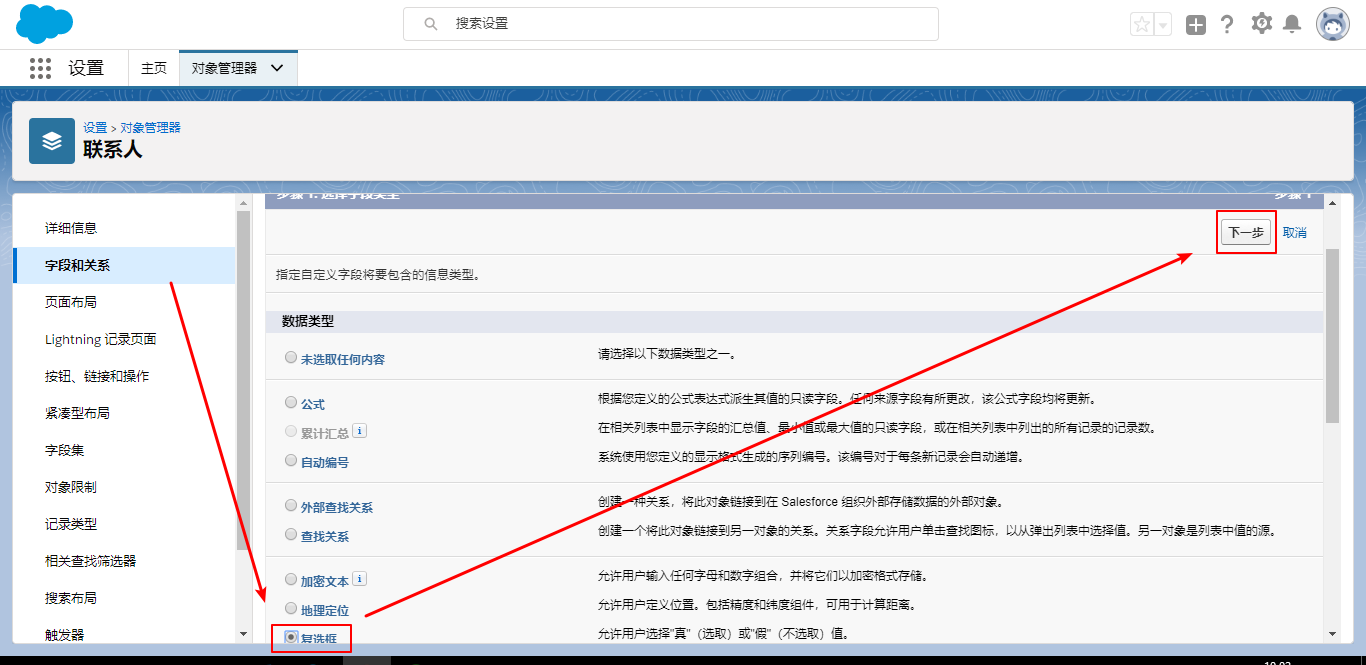Click the add favorites plus icon
Viewport: 1366px width, 665px height.
point(1195,23)
